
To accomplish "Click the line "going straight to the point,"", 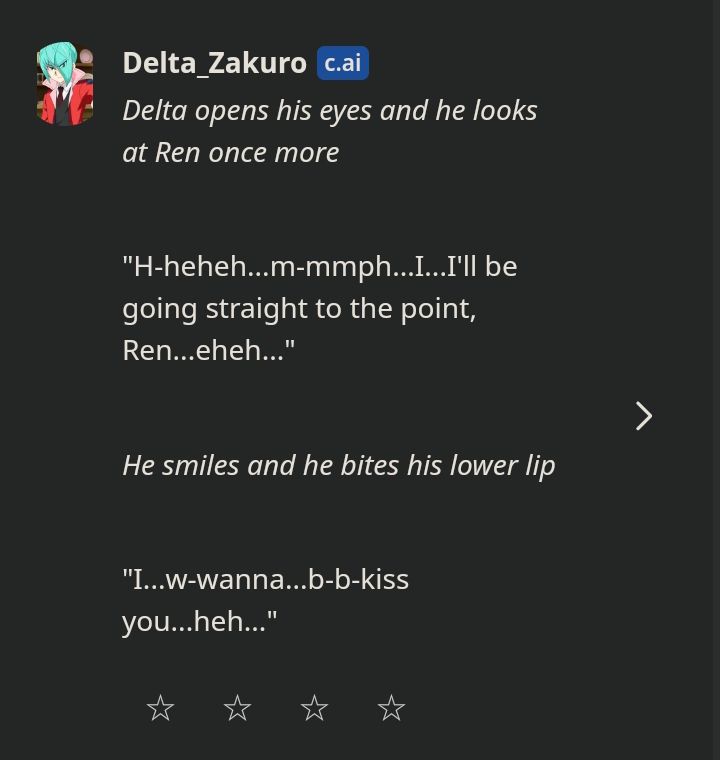I will tap(299, 308).
